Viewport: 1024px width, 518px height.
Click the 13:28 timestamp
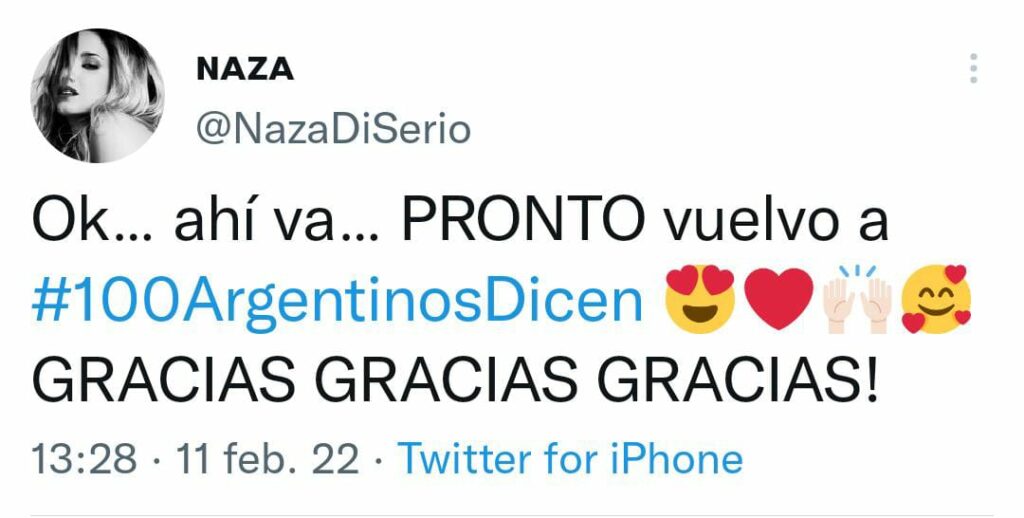tap(85, 459)
